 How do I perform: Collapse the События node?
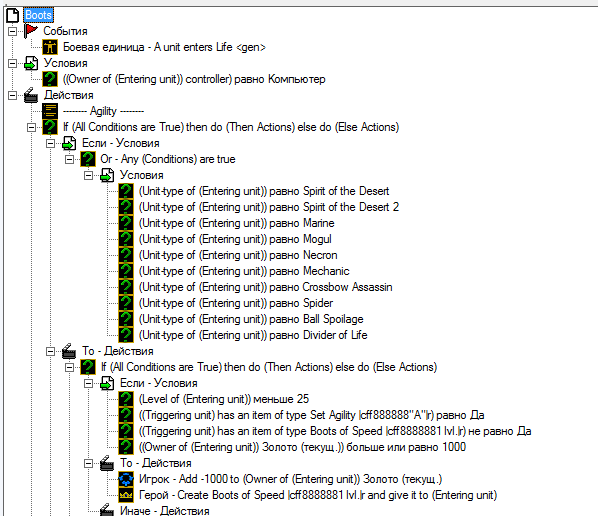click(12, 31)
